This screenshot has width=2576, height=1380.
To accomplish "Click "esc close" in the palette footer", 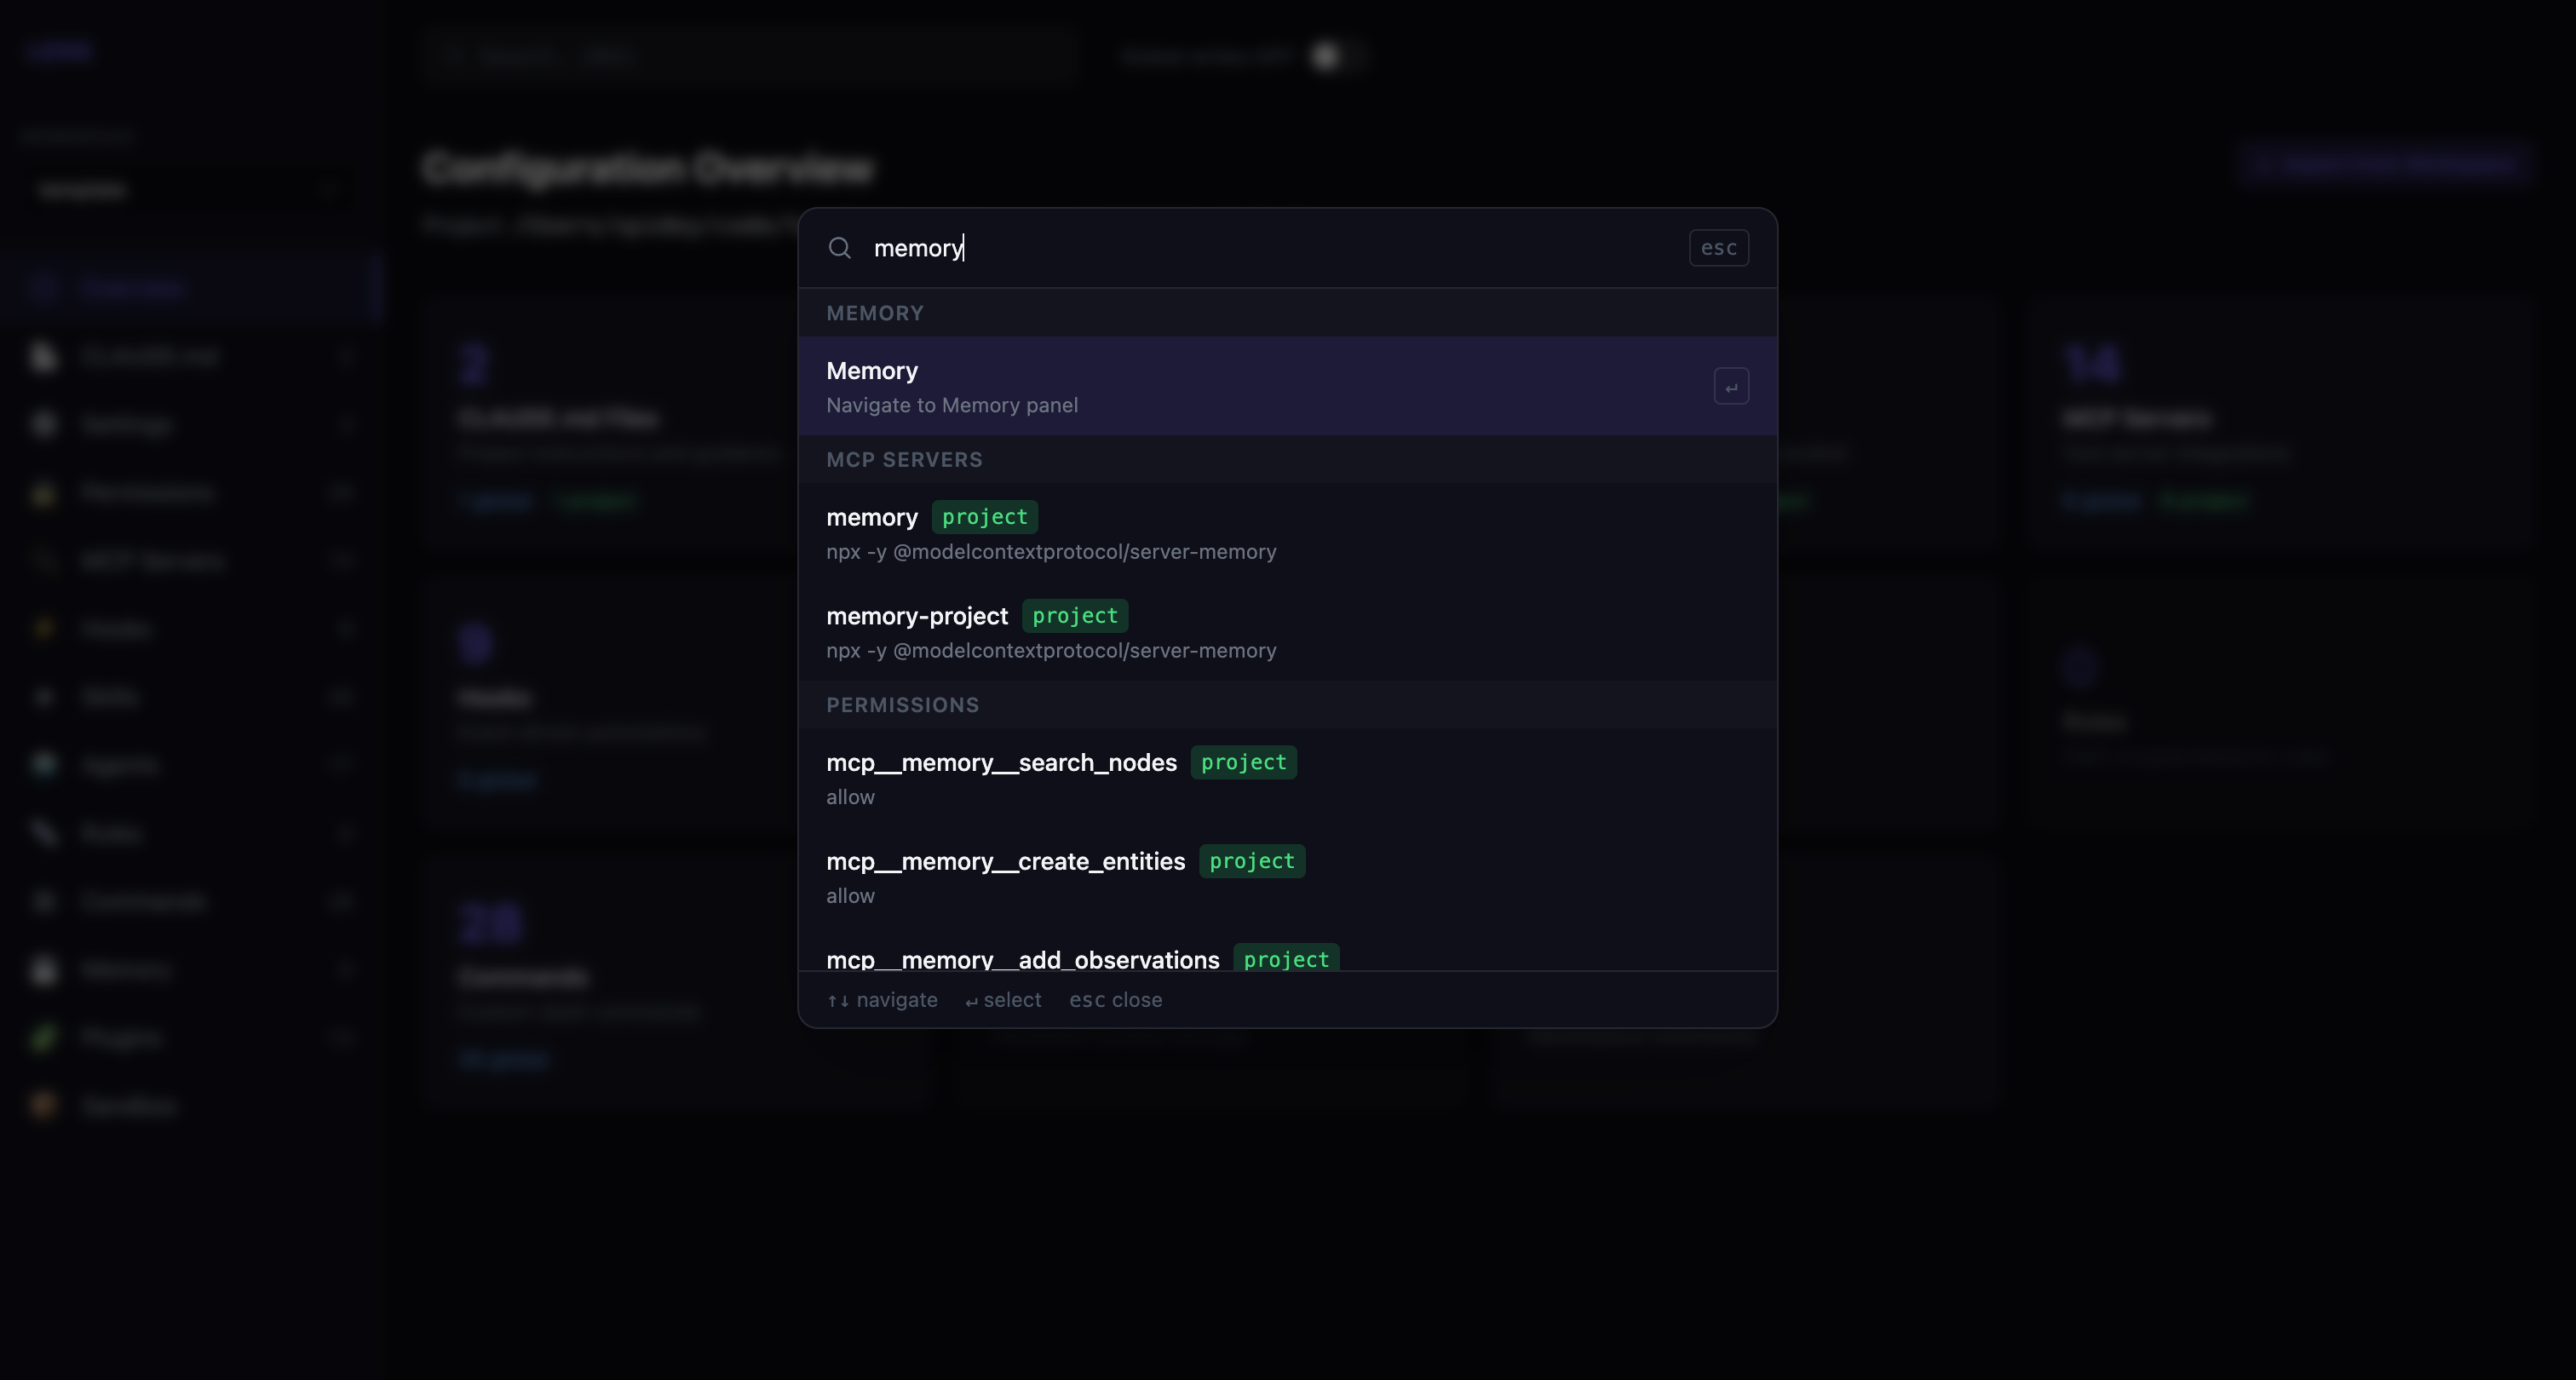I will [x=1115, y=999].
